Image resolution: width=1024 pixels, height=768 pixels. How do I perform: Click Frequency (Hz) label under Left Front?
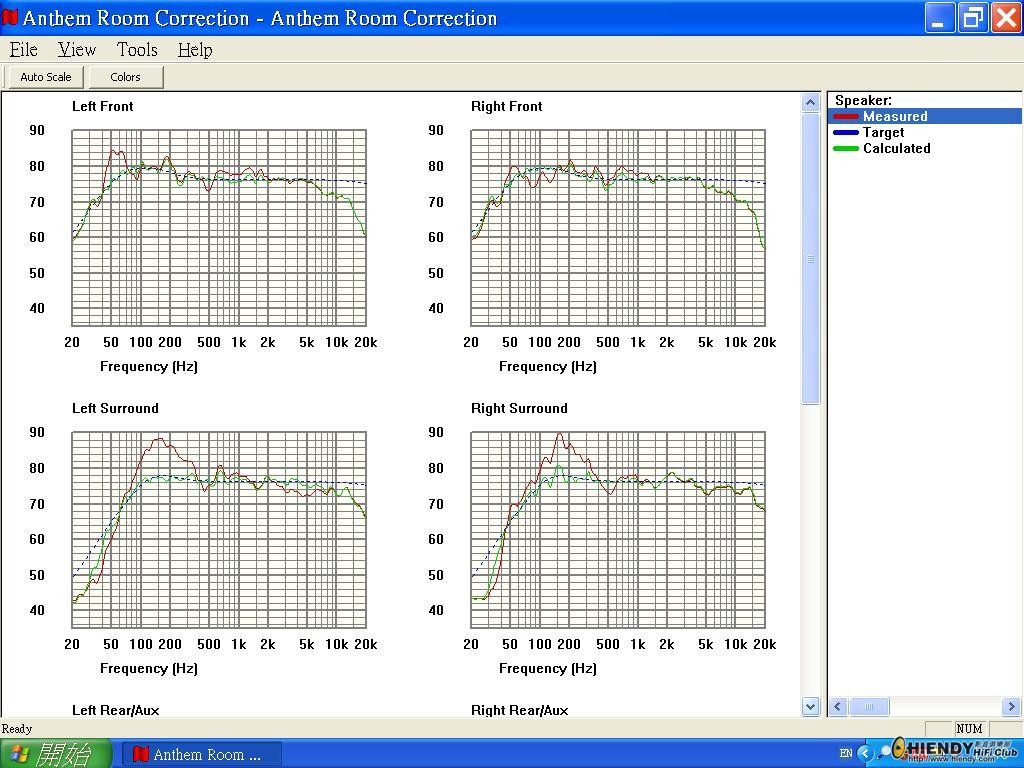(x=149, y=366)
